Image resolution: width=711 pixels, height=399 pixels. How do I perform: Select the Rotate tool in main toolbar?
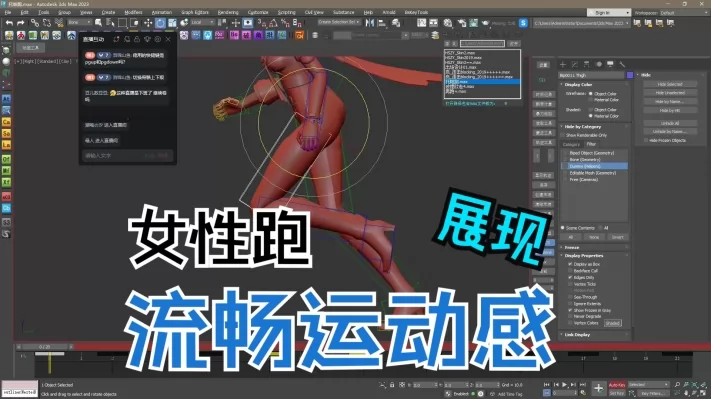click(161, 23)
